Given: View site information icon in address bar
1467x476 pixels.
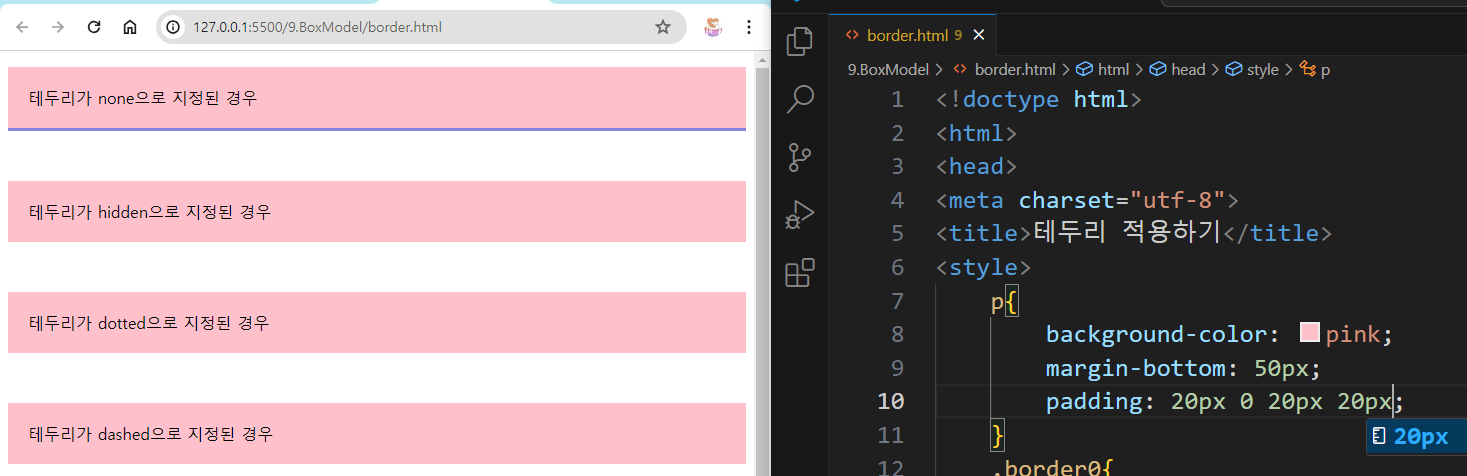Looking at the screenshot, I should [x=174, y=28].
